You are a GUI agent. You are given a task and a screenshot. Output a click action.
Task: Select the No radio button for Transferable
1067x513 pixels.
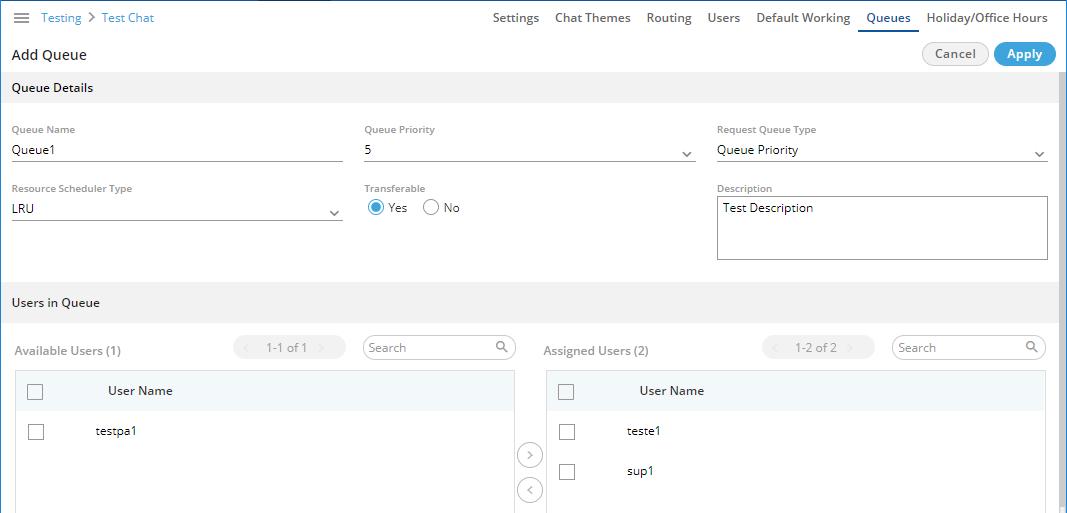(431, 208)
